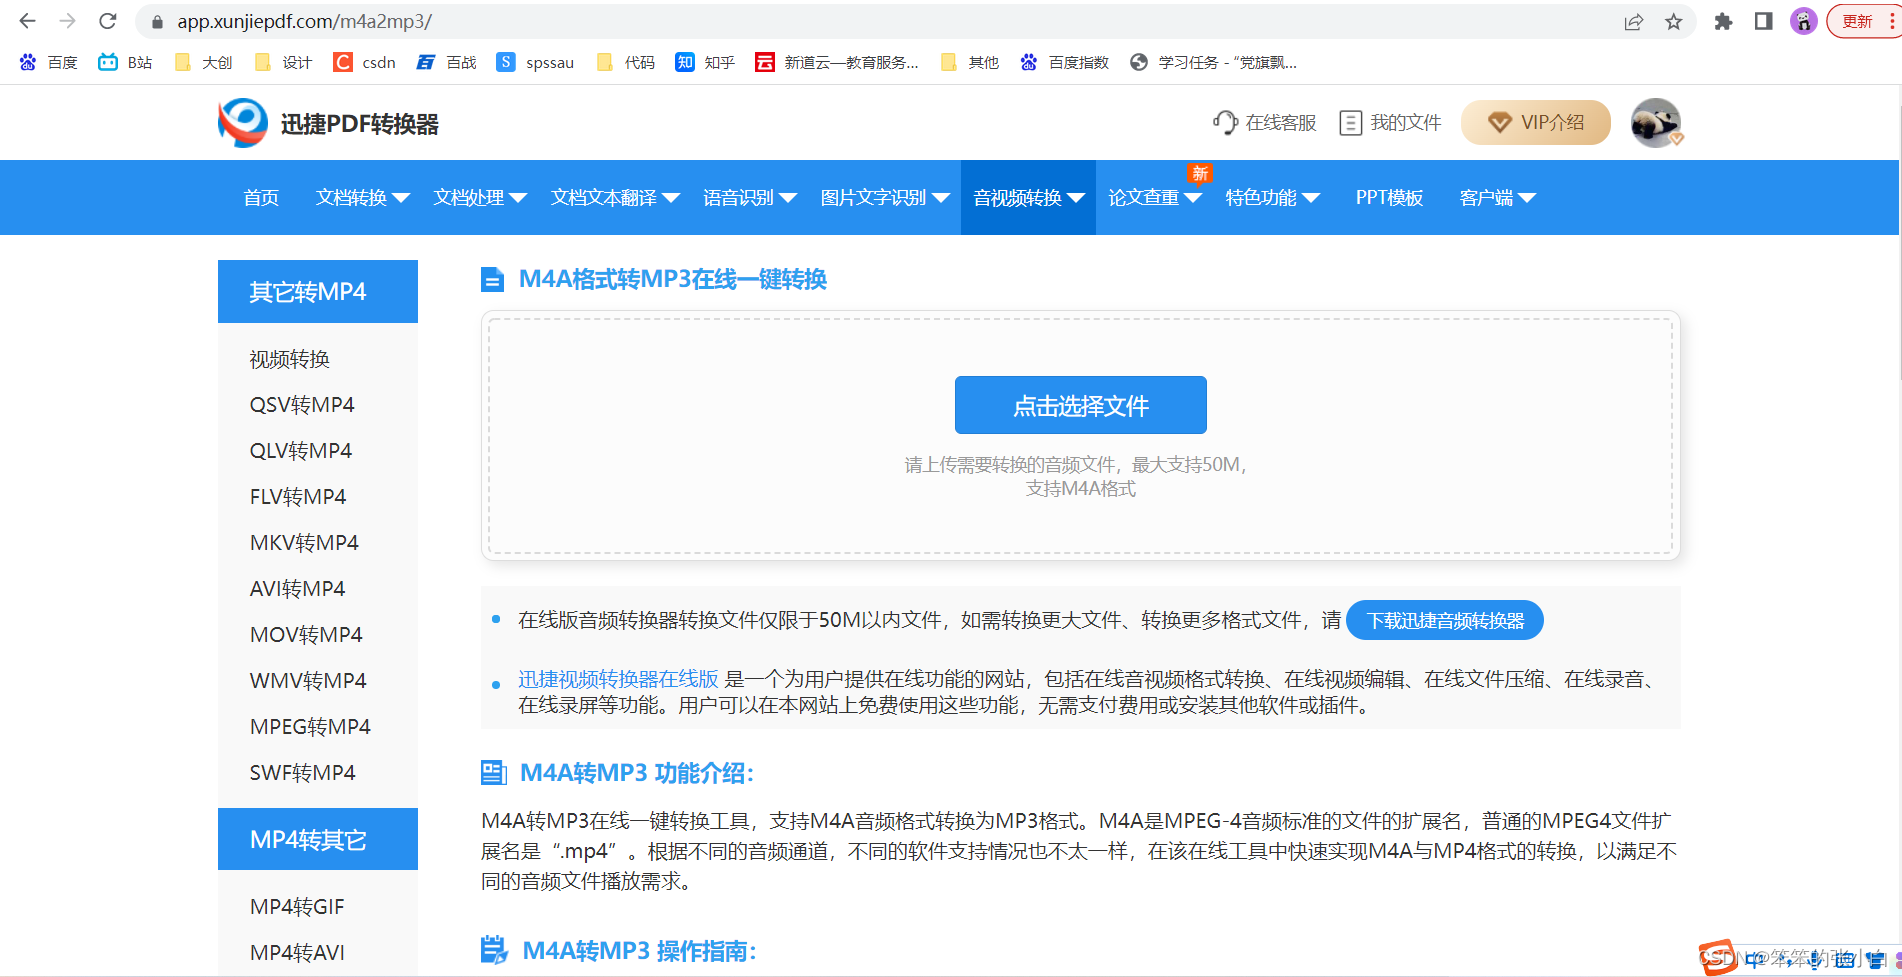Click the site lock icon in the address bar
The height and width of the screenshot is (977, 1902).
pyautogui.click(x=157, y=21)
